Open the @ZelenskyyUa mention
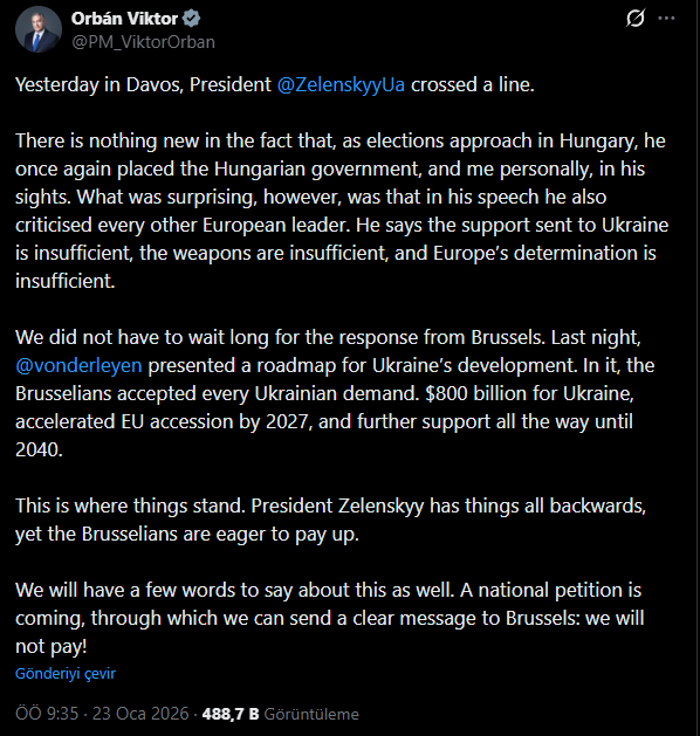 [x=343, y=85]
